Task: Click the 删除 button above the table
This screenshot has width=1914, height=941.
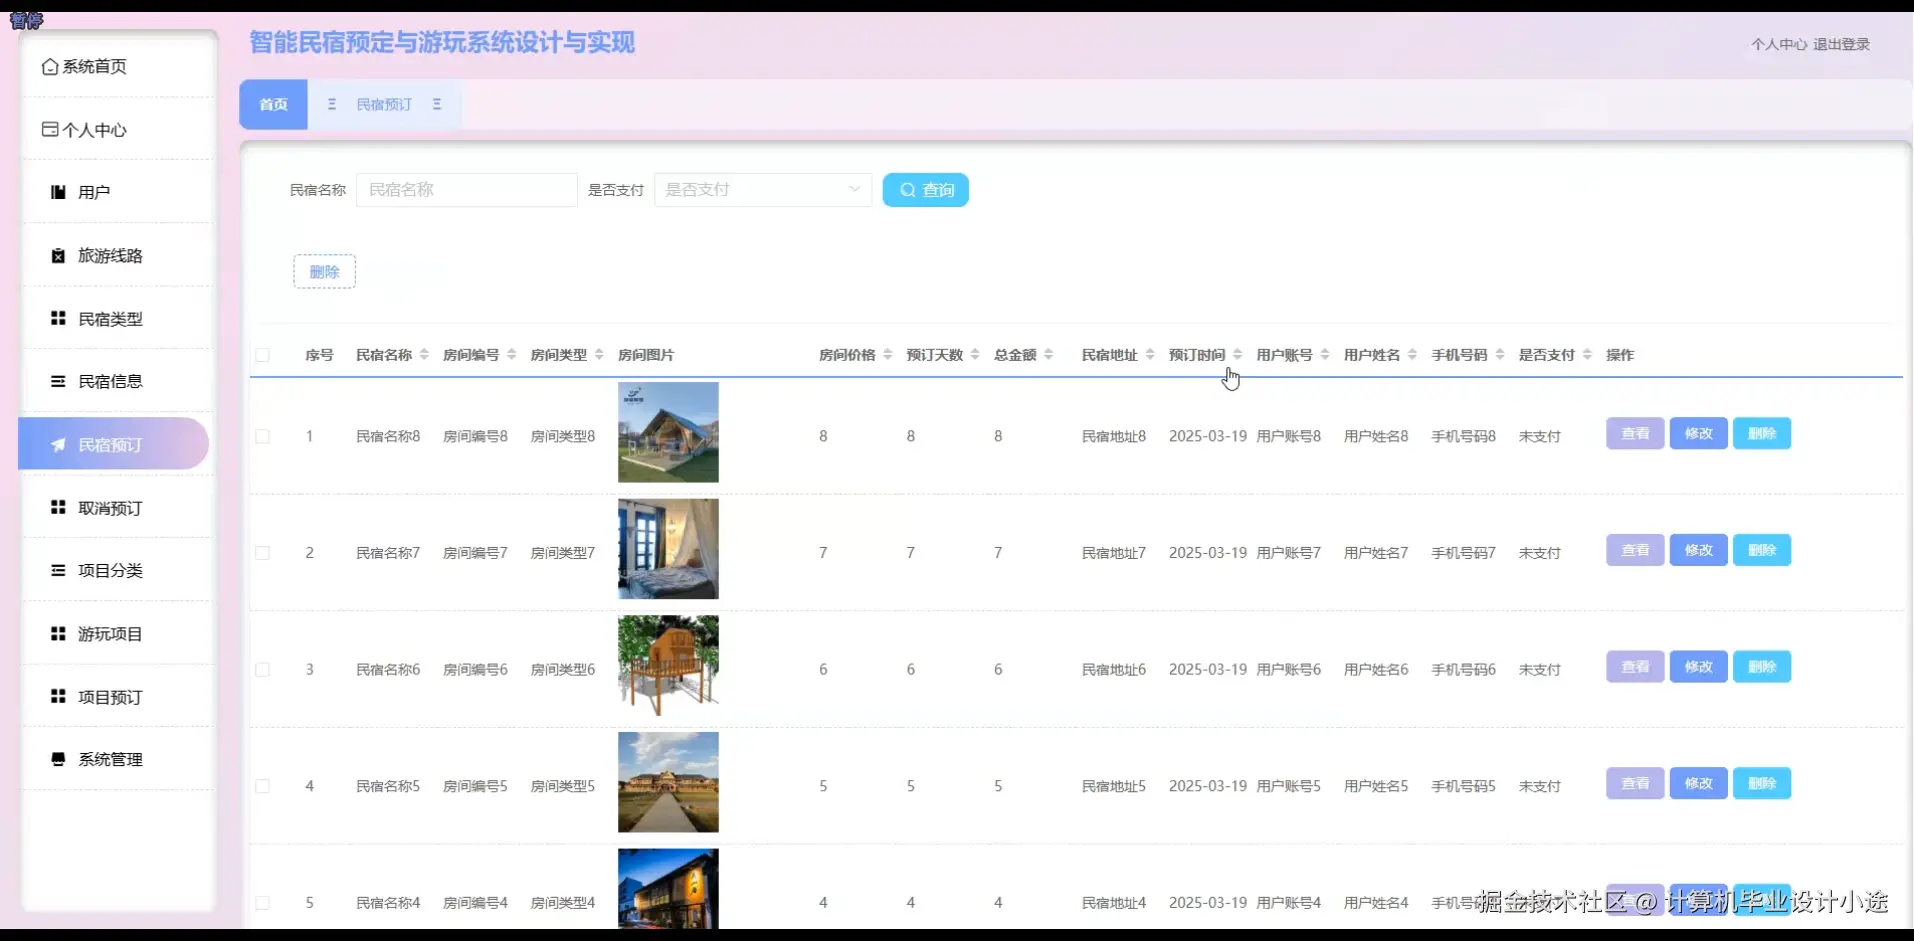Action: (324, 271)
